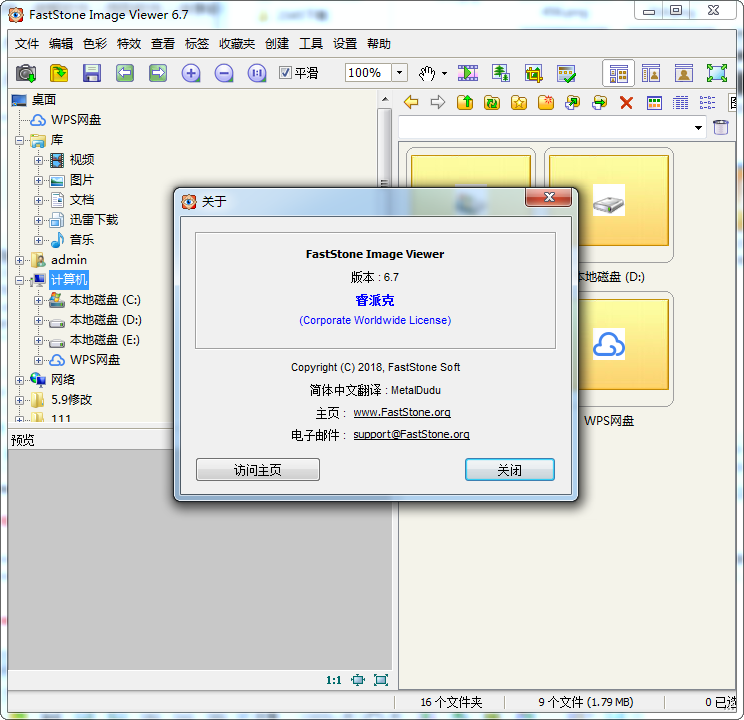The image size is (744, 720).
Task: Click the 访问主页 button in dialog
Action: [258, 470]
